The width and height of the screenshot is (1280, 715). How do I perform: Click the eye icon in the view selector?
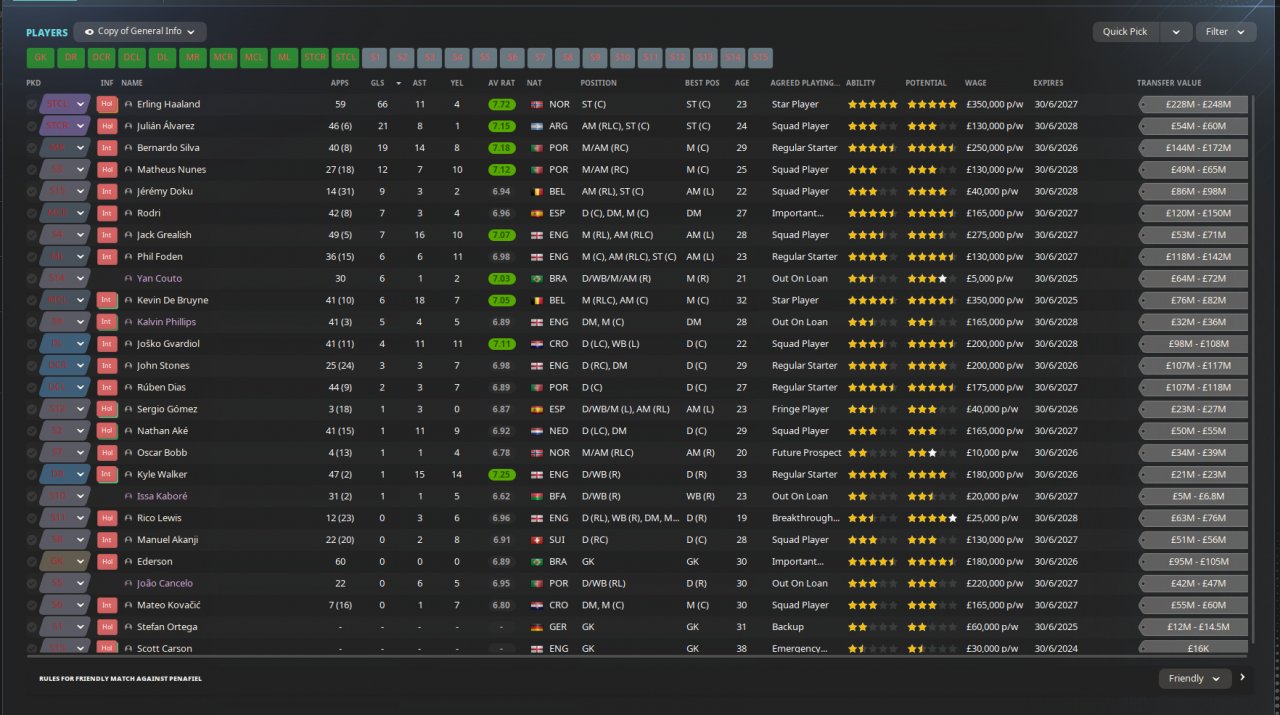(x=89, y=32)
